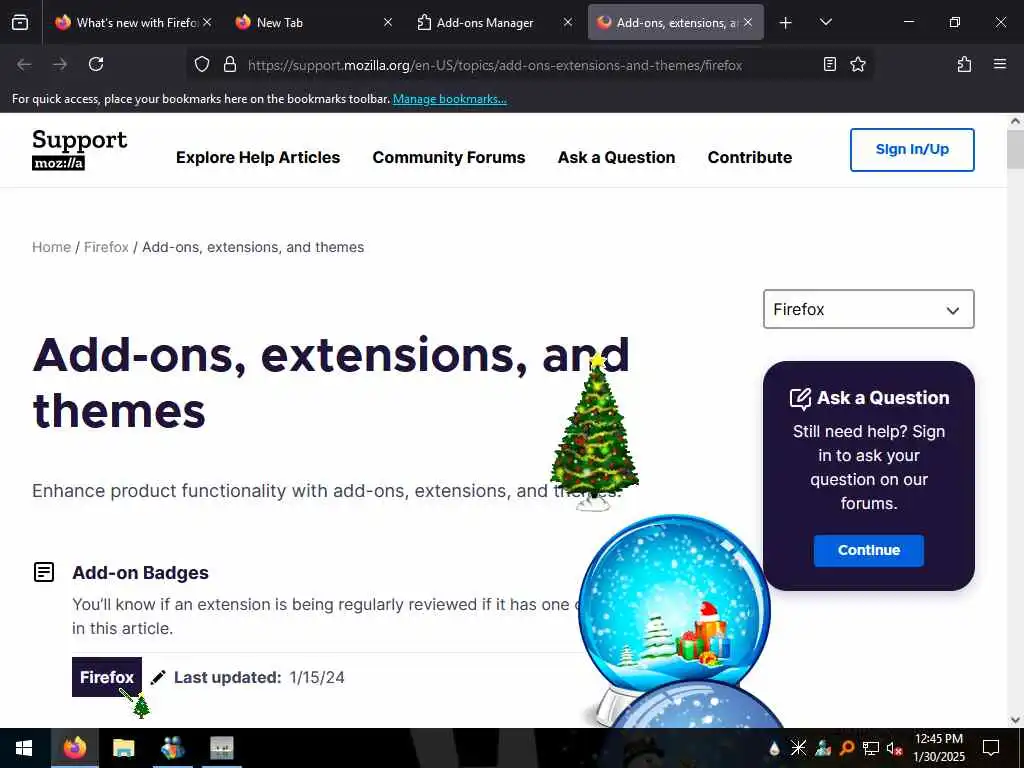Open the muted volume tray icon

tap(895, 748)
